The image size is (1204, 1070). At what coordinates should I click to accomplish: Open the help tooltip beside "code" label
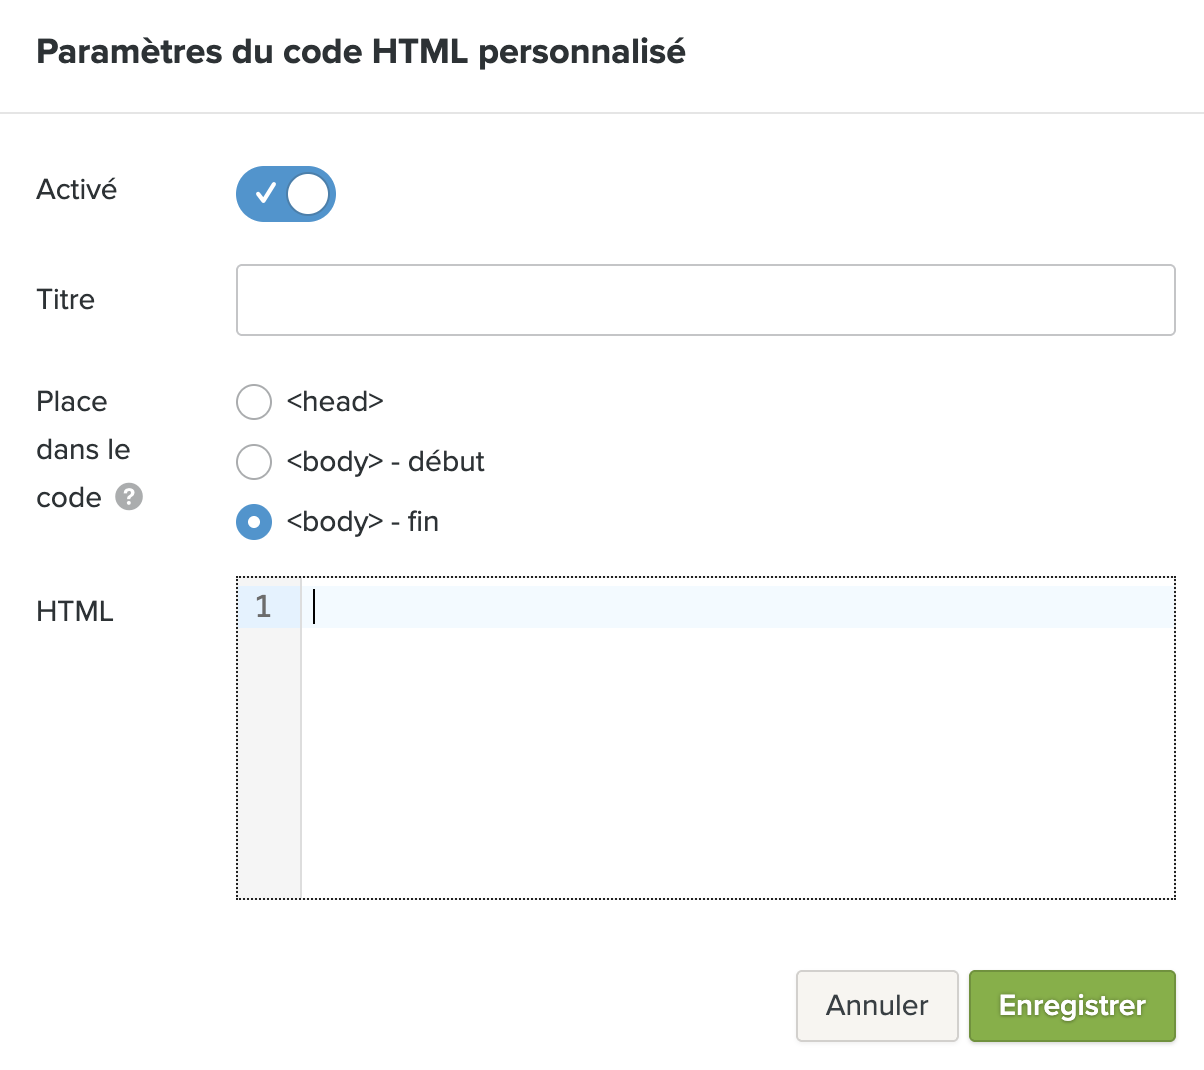point(129,497)
